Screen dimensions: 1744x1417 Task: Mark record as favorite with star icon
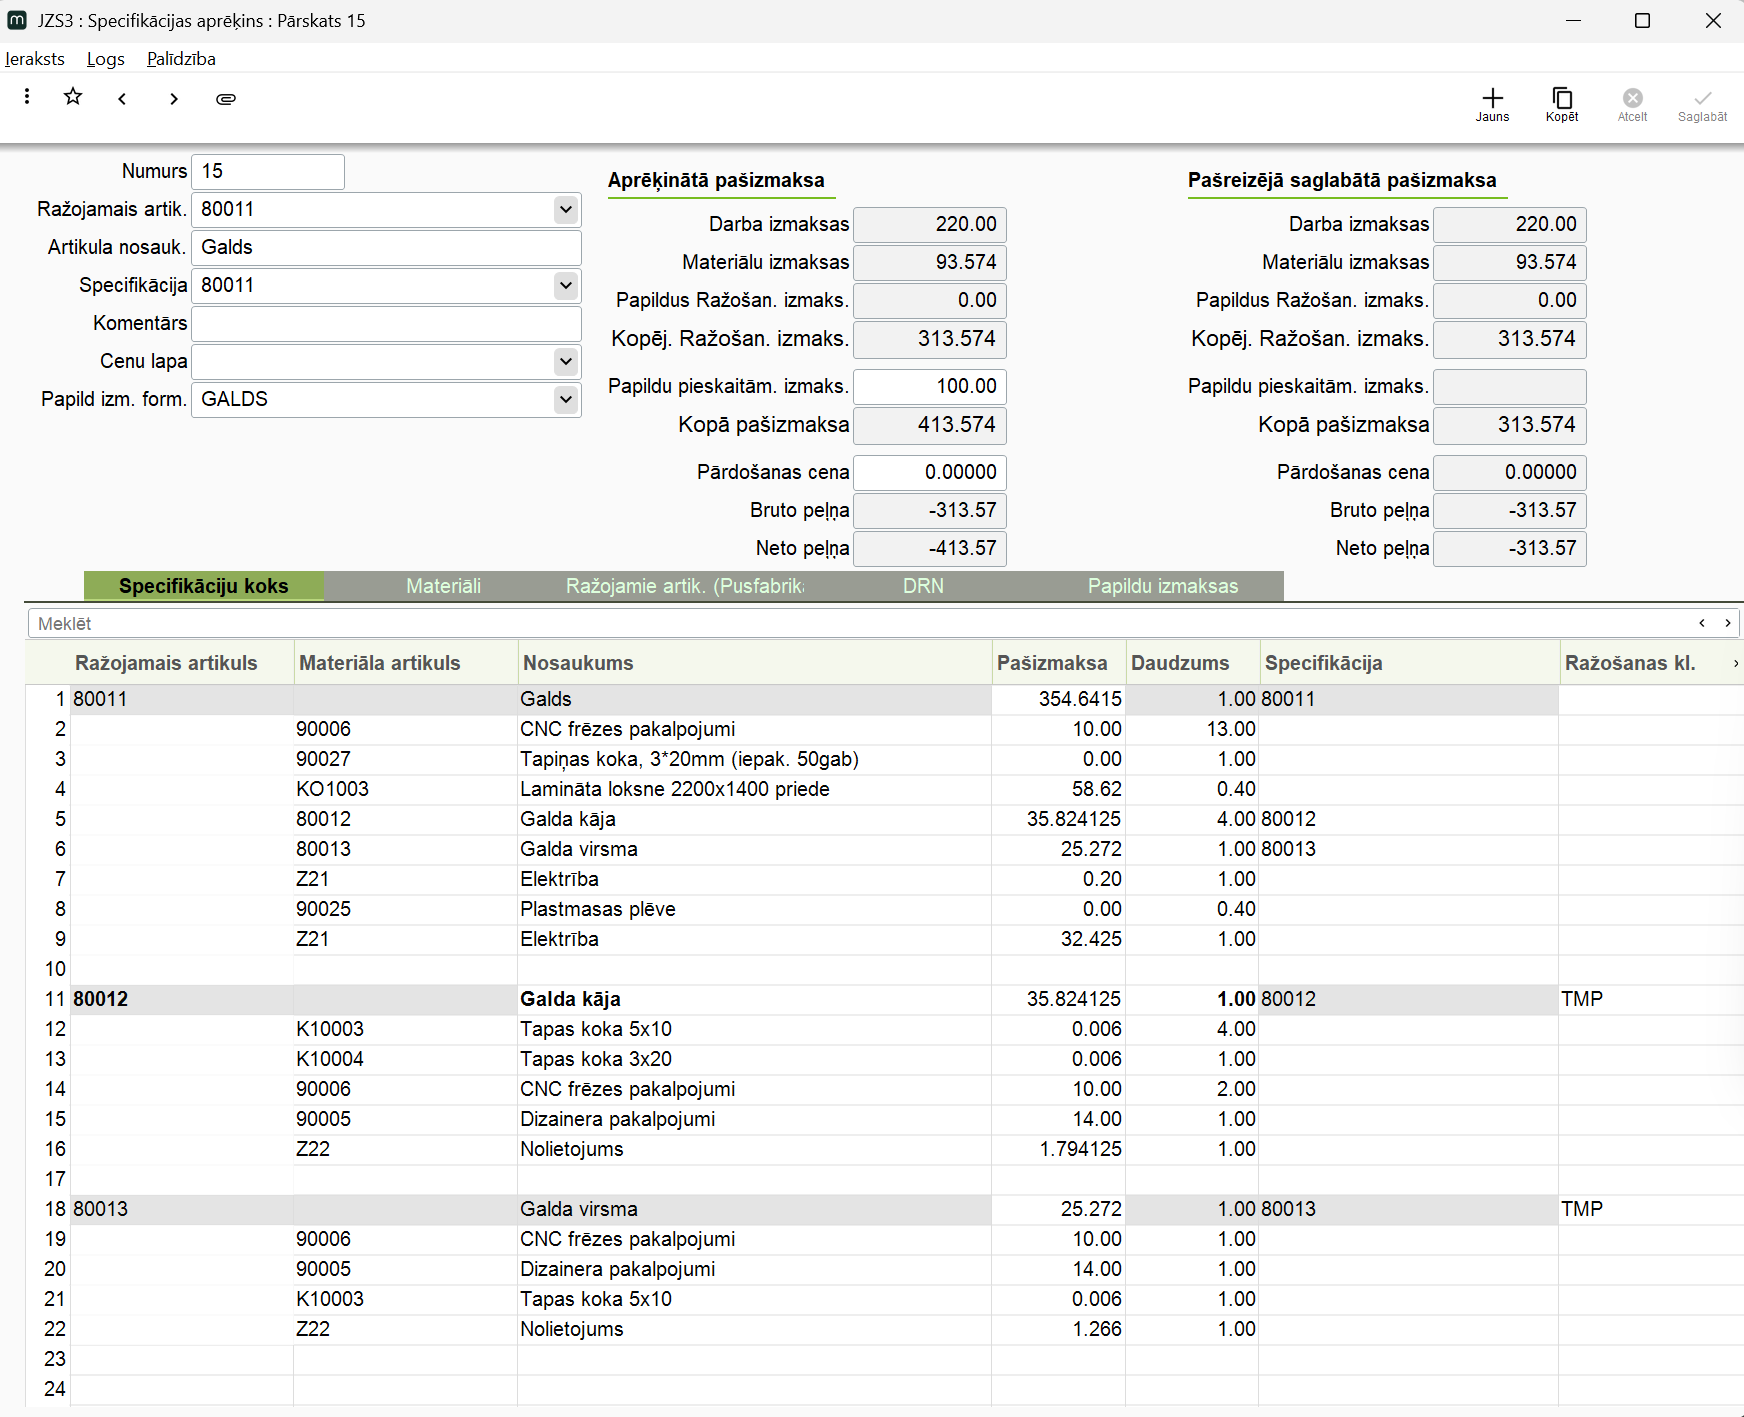[73, 97]
